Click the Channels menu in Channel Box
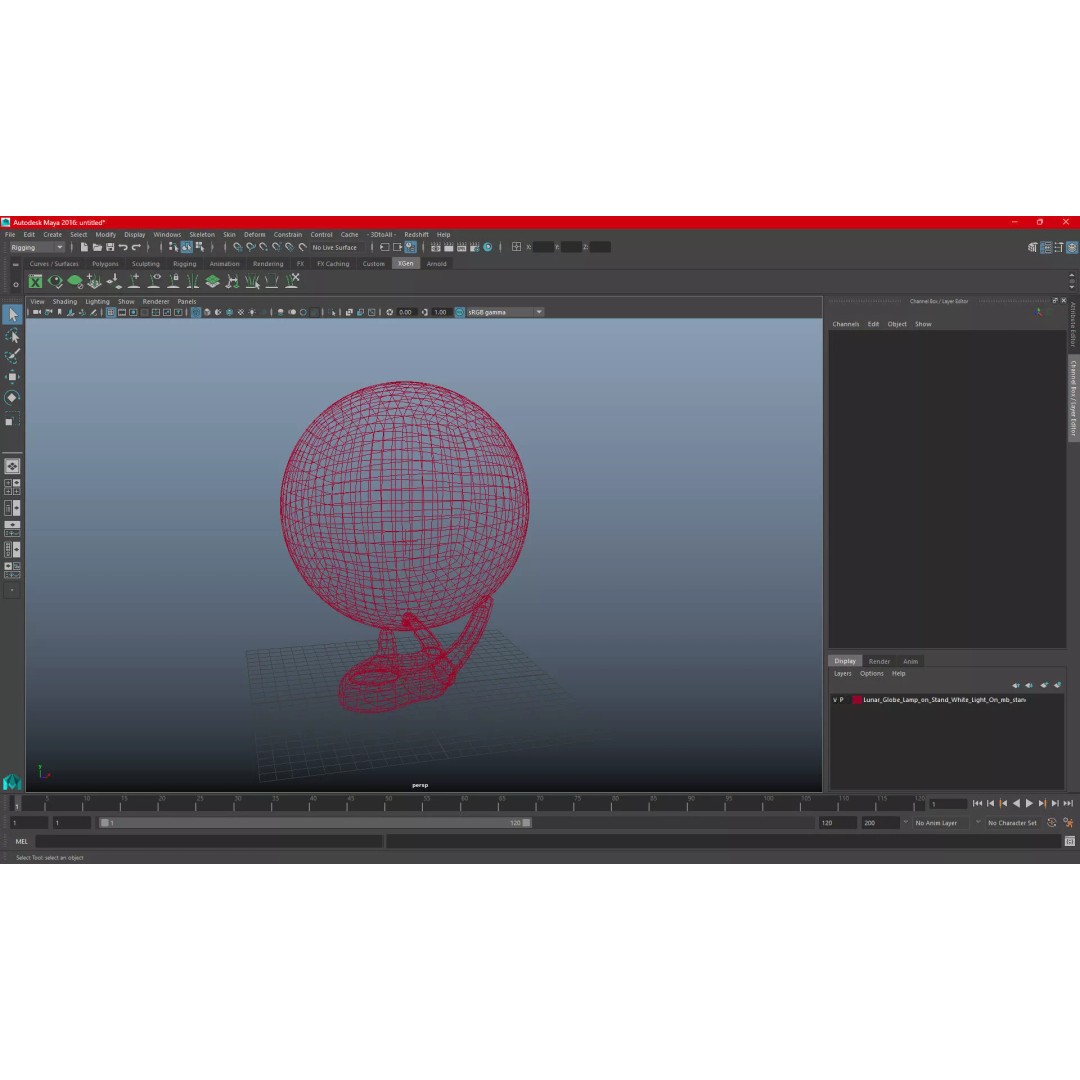The width and height of the screenshot is (1080, 1080). point(845,324)
